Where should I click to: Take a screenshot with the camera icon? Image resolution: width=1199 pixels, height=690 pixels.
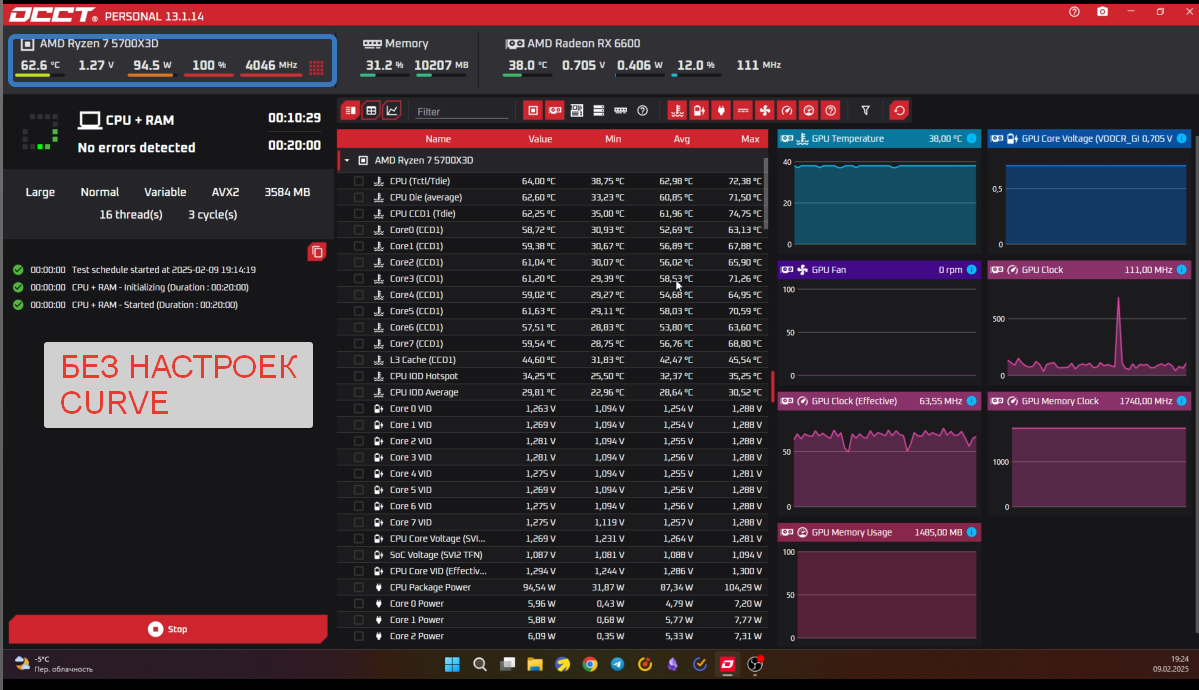click(1103, 11)
